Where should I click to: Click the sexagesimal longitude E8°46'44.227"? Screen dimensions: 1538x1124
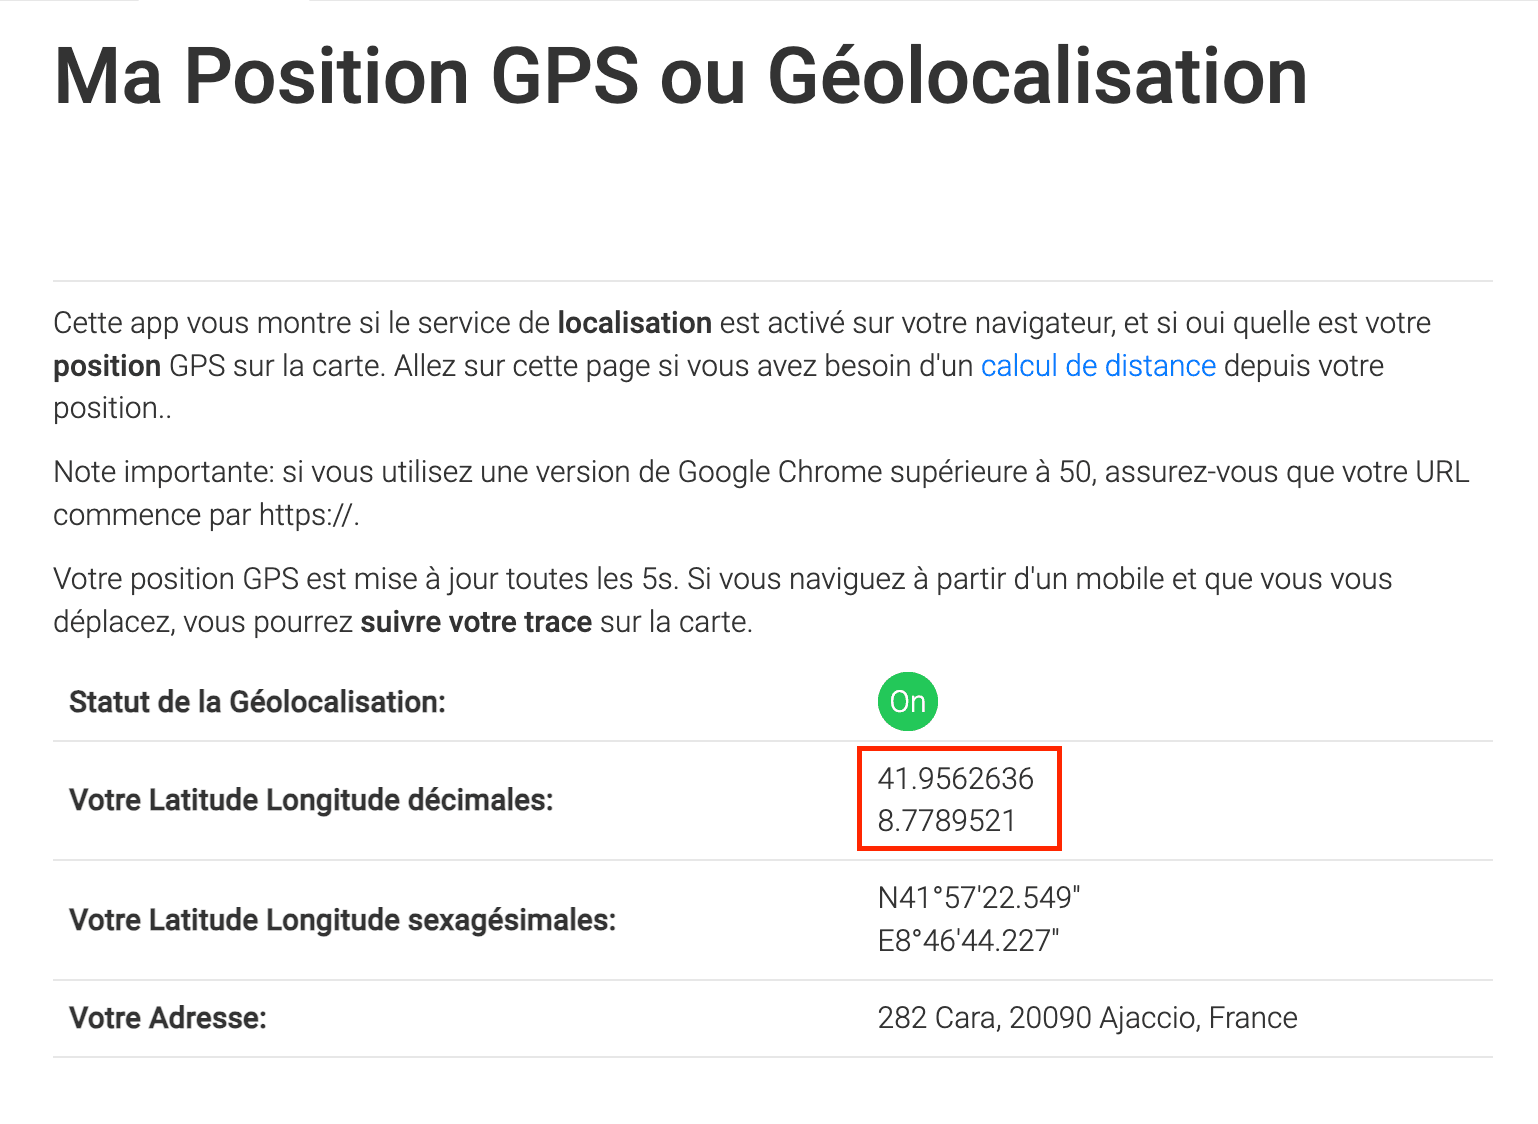pos(967,941)
